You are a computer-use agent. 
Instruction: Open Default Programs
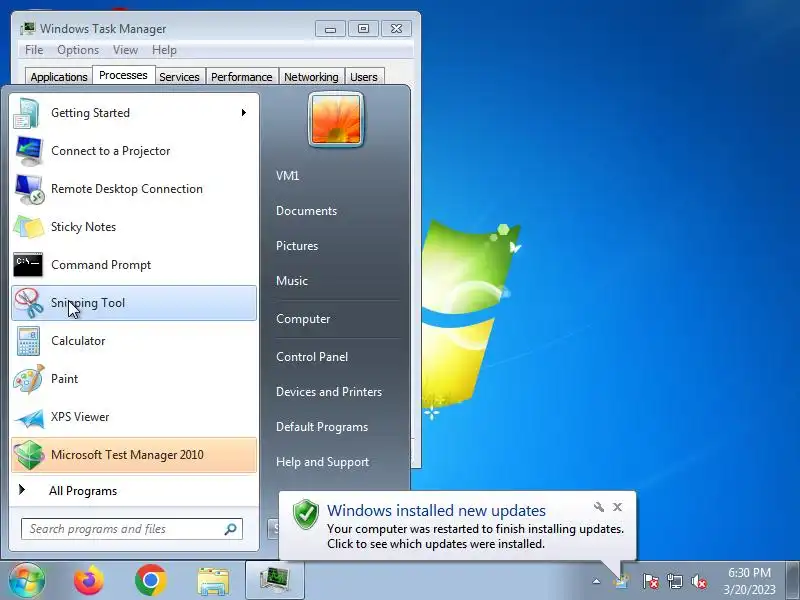(322, 427)
